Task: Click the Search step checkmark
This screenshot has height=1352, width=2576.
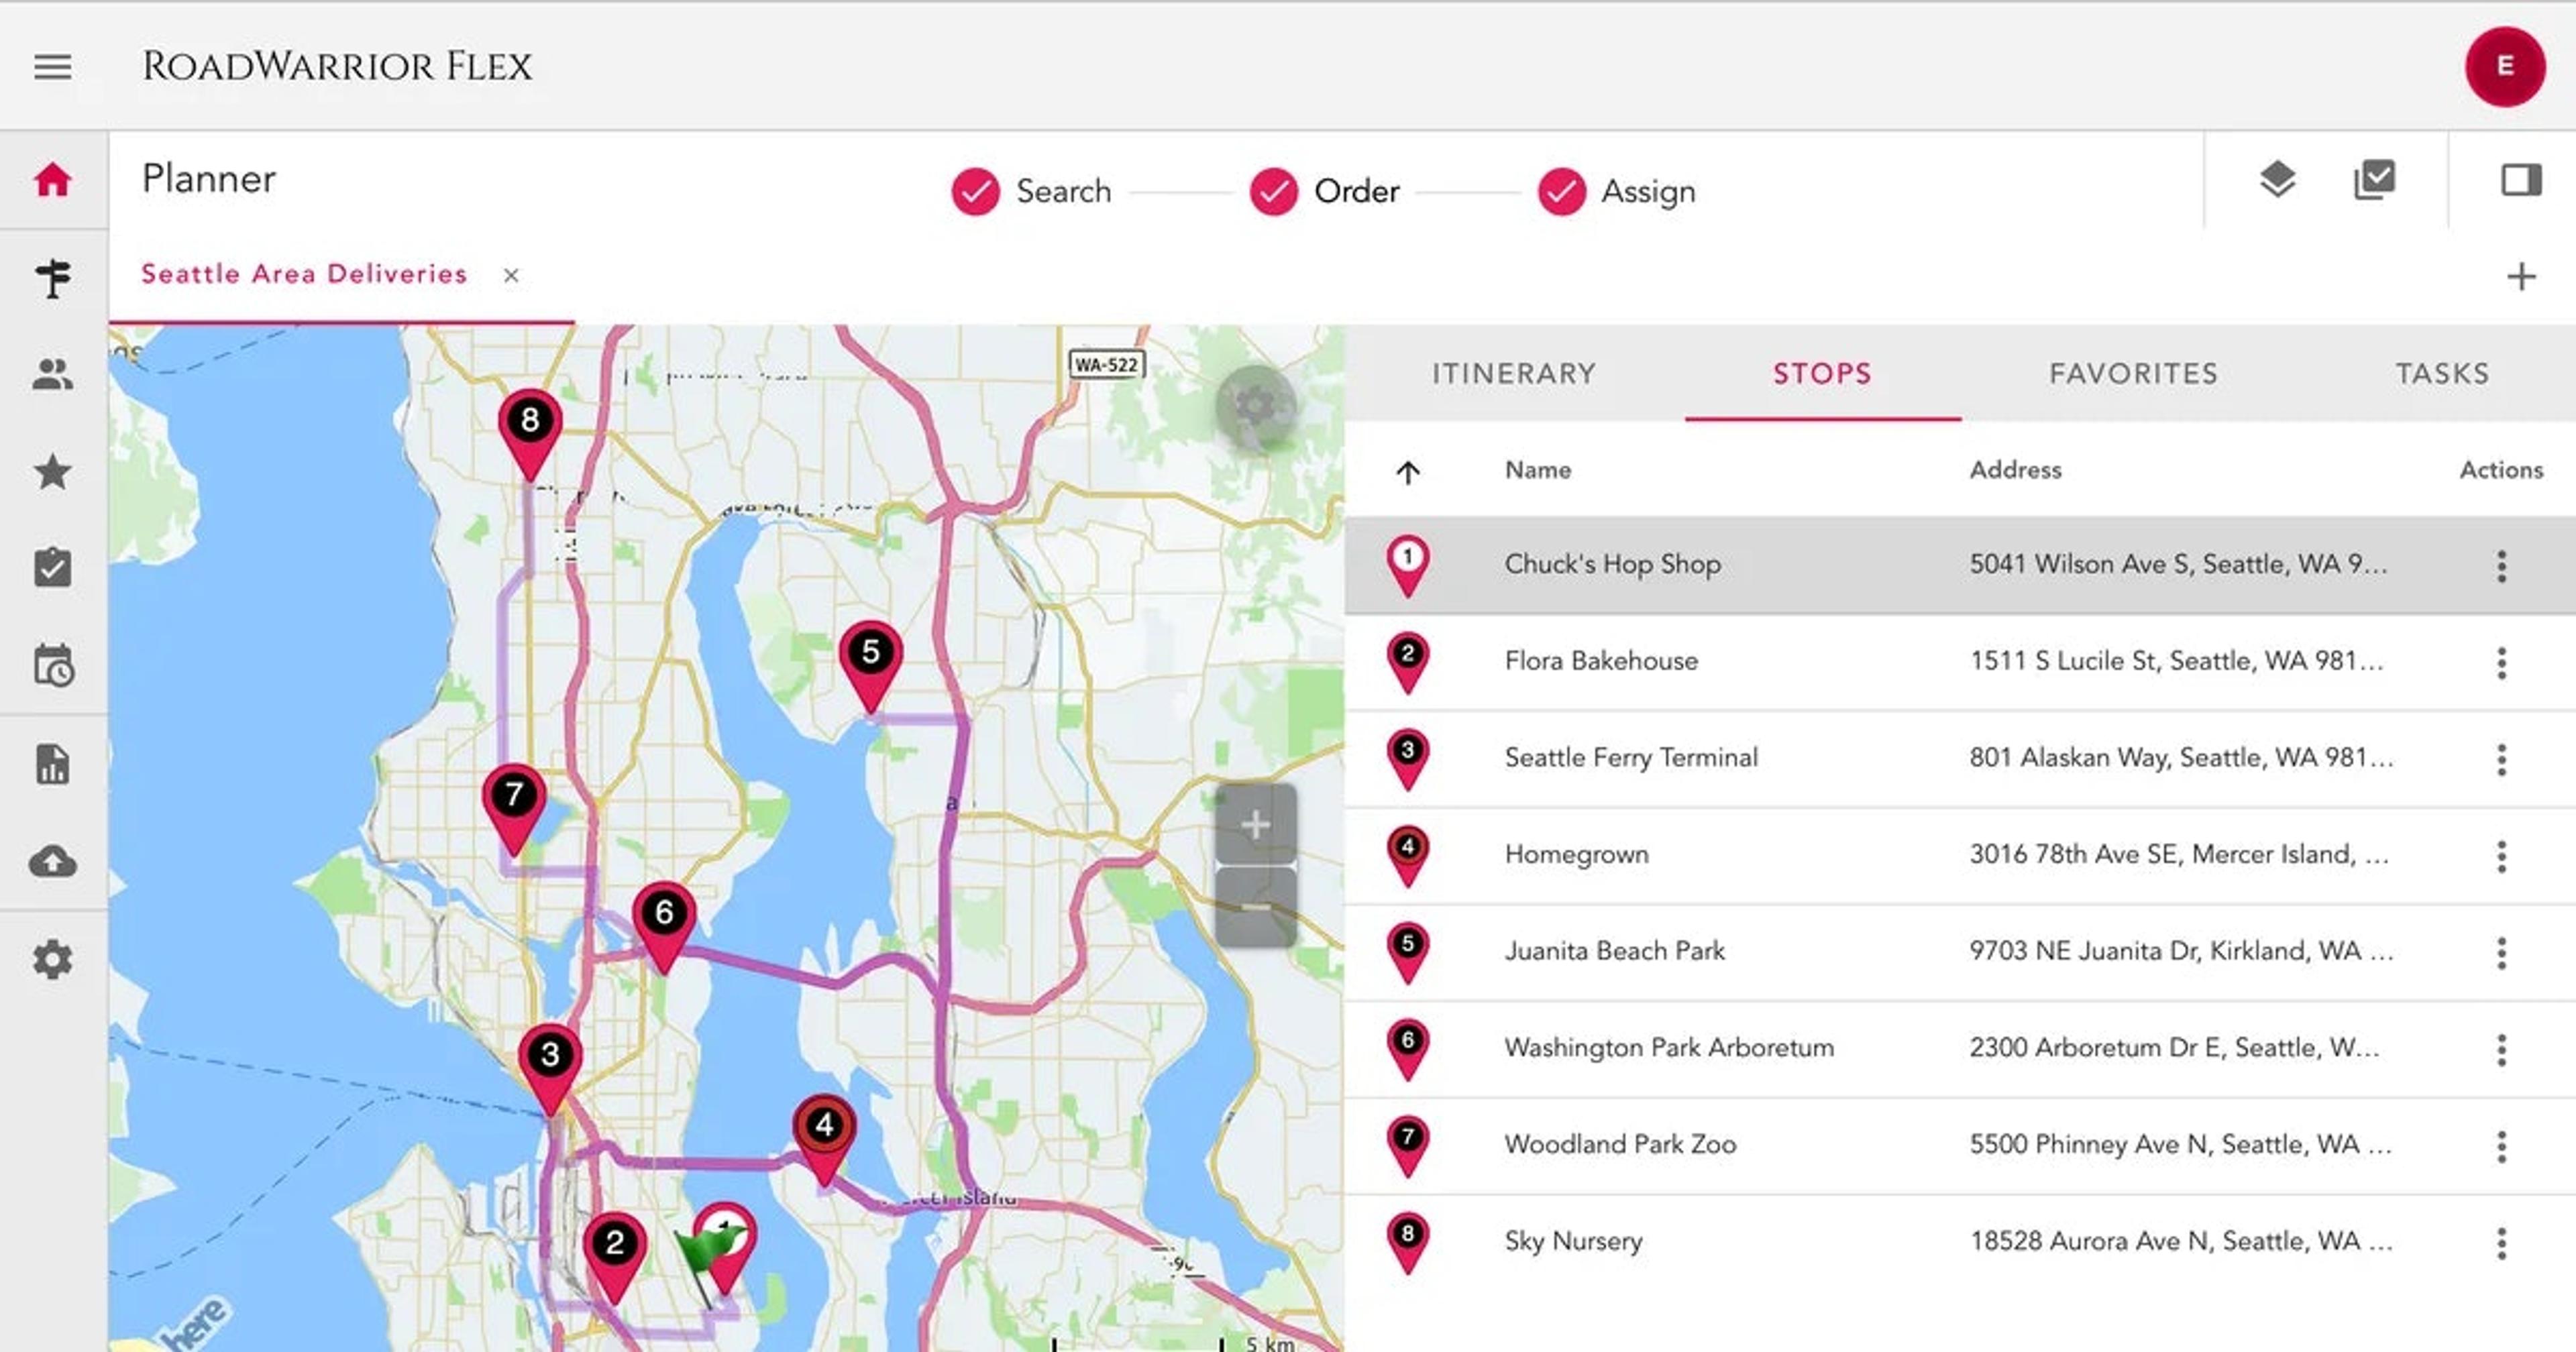Action: click(975, 191)
